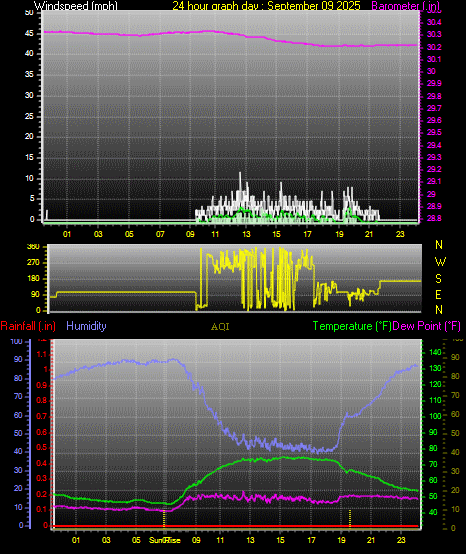466x554 pixels.
Task: Select the Rainfall (in) legend label
Action: pyautogui.click(x=28, y=326)
